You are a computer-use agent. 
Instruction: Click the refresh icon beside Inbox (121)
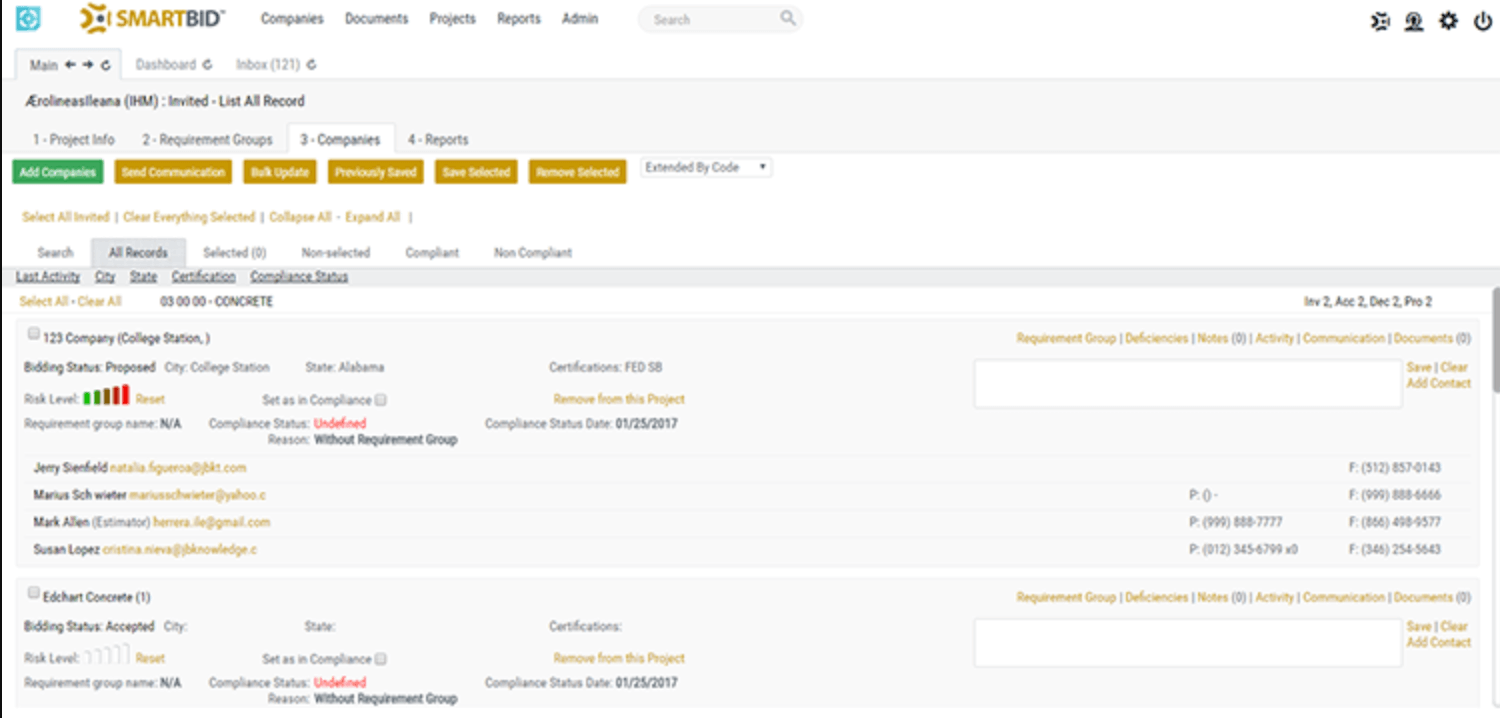coord(312,65)
